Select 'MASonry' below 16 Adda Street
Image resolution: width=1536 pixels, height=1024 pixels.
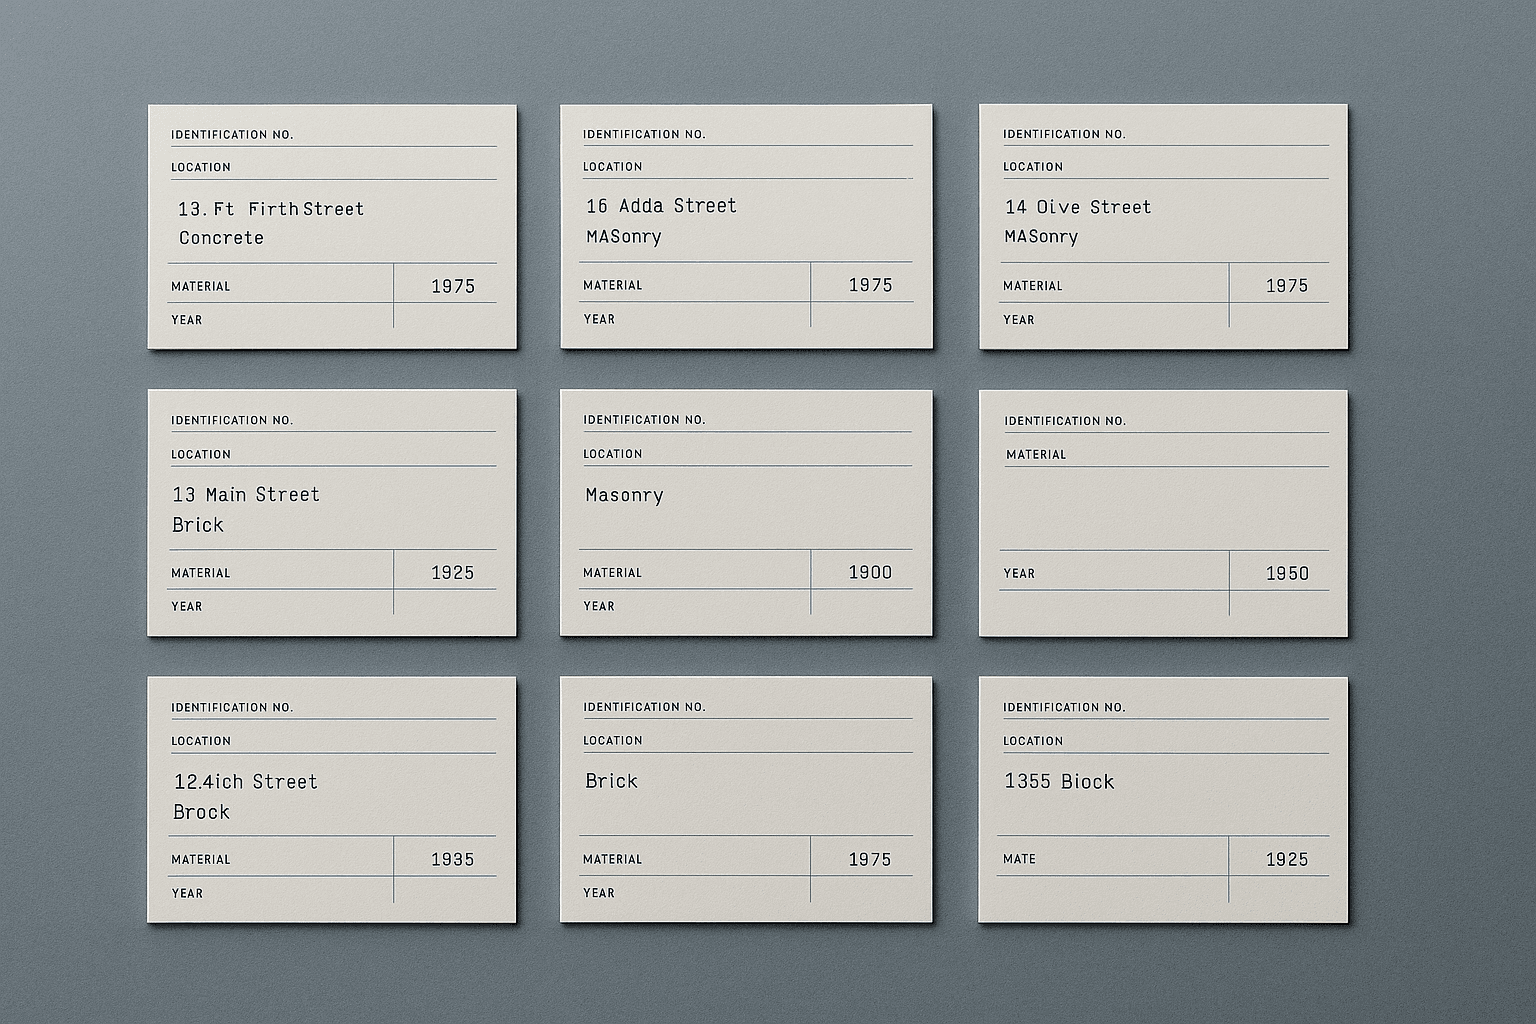[x=624, y=237]
